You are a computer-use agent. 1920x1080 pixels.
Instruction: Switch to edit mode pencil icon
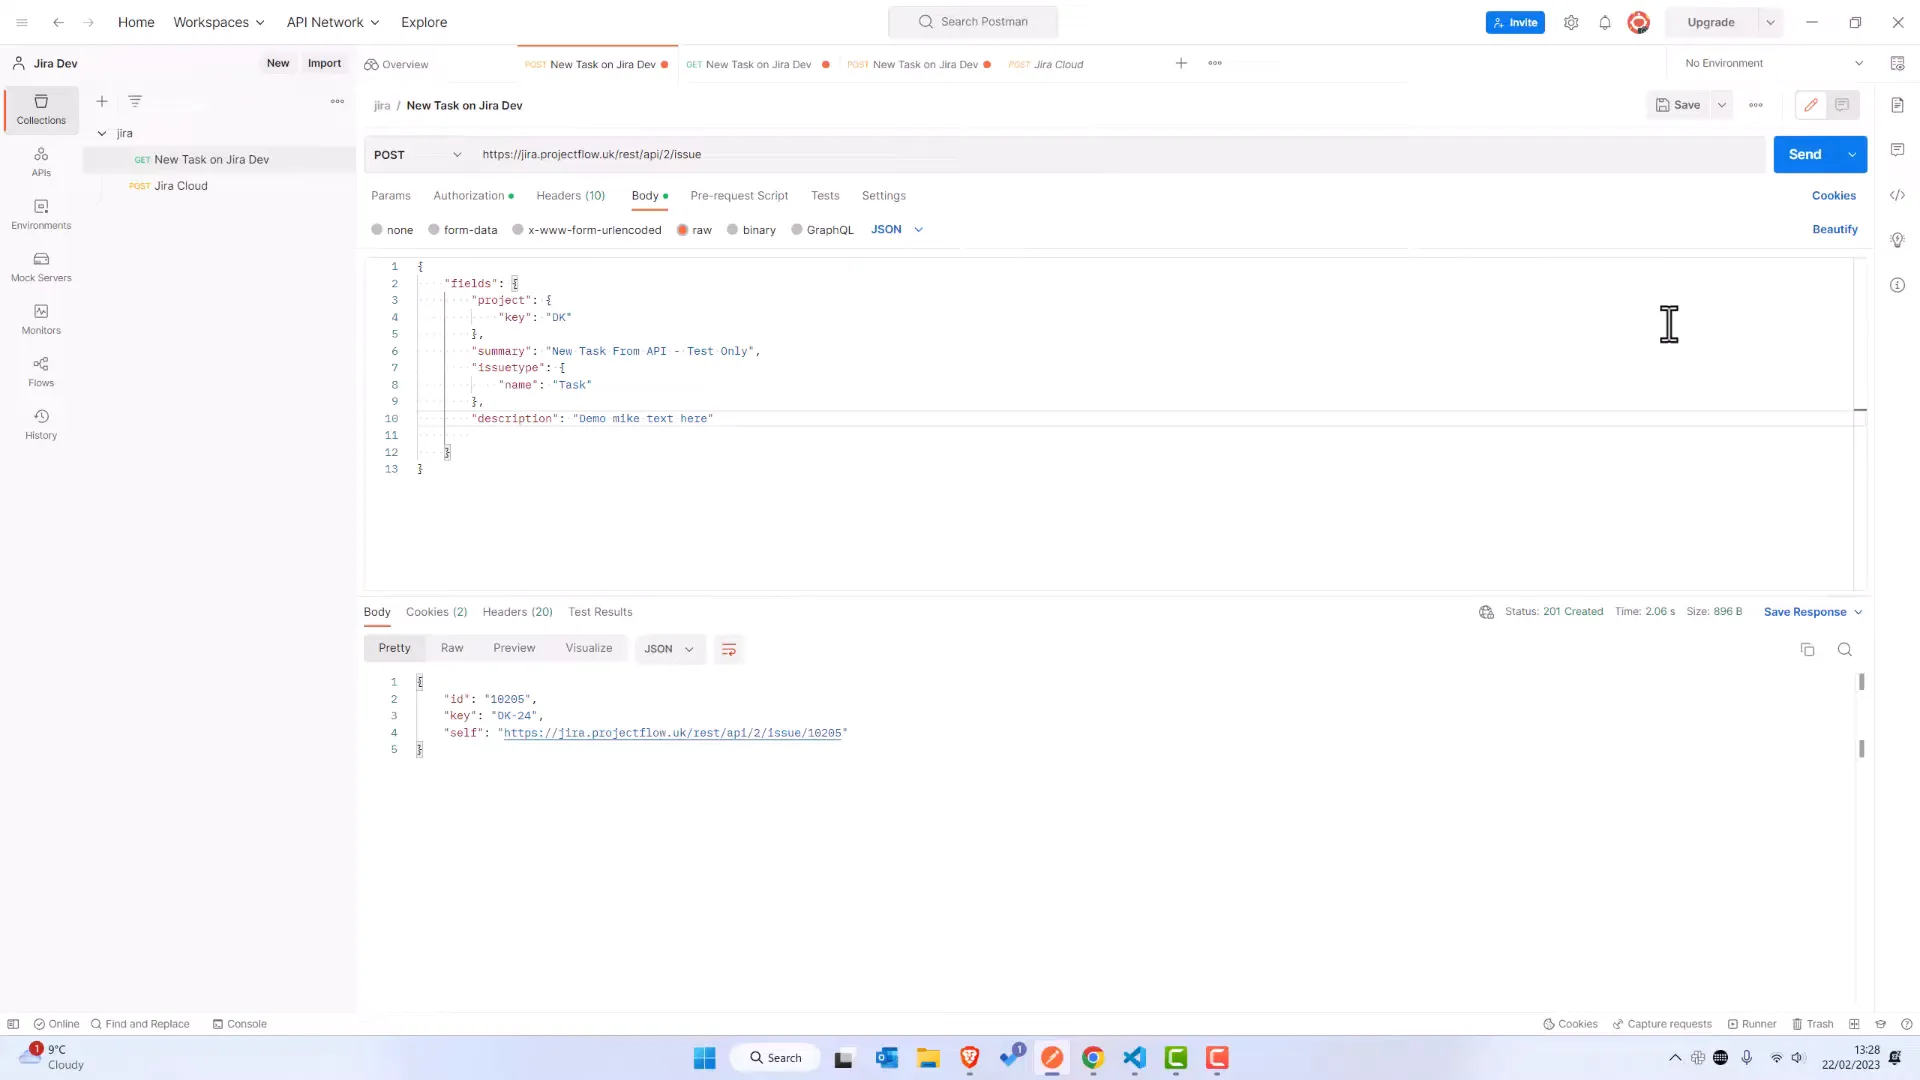(1811, 105)
